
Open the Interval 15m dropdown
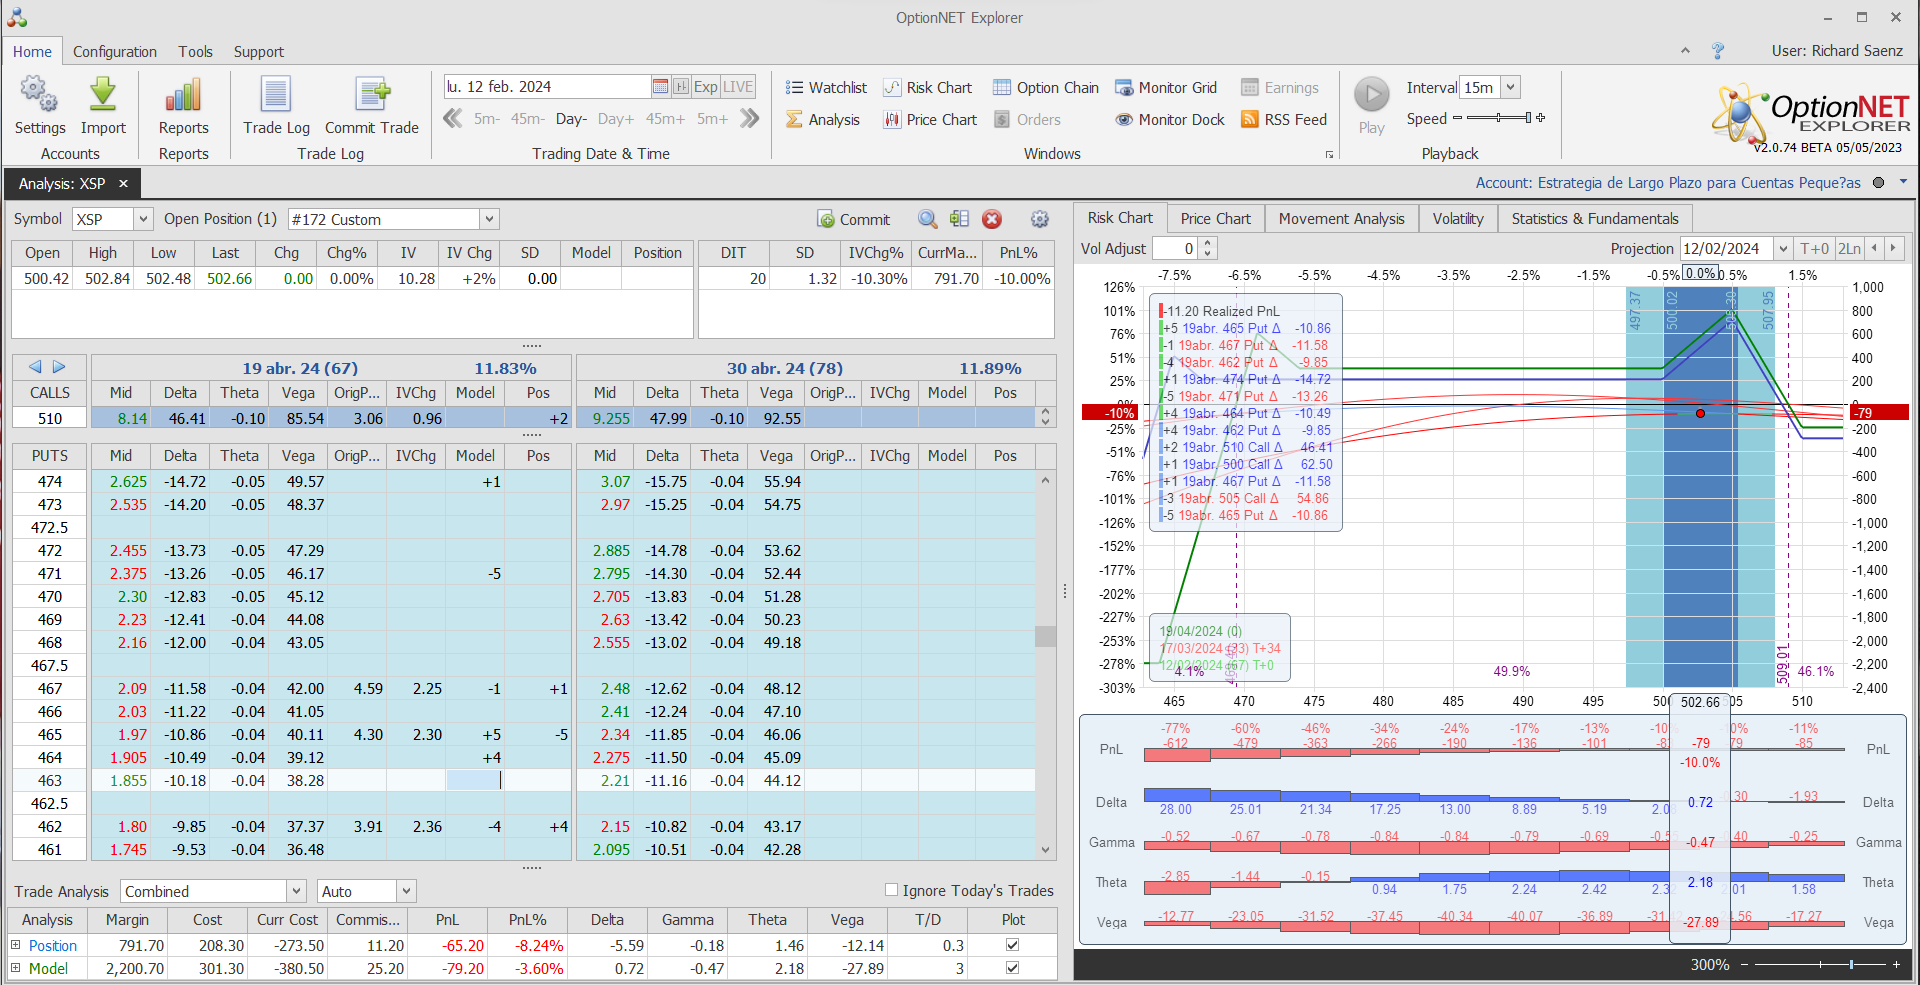[1511, 87]
